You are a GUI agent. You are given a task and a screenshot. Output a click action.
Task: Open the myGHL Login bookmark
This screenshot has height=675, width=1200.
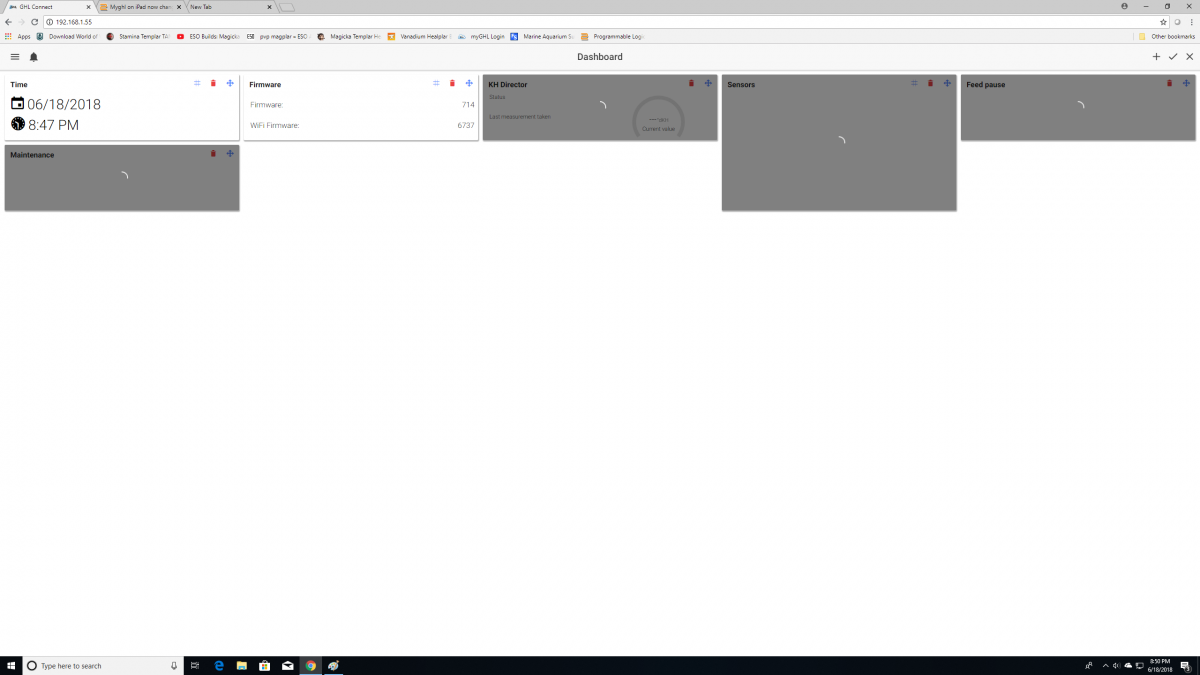pyautogui.click(x=482, y=36)
